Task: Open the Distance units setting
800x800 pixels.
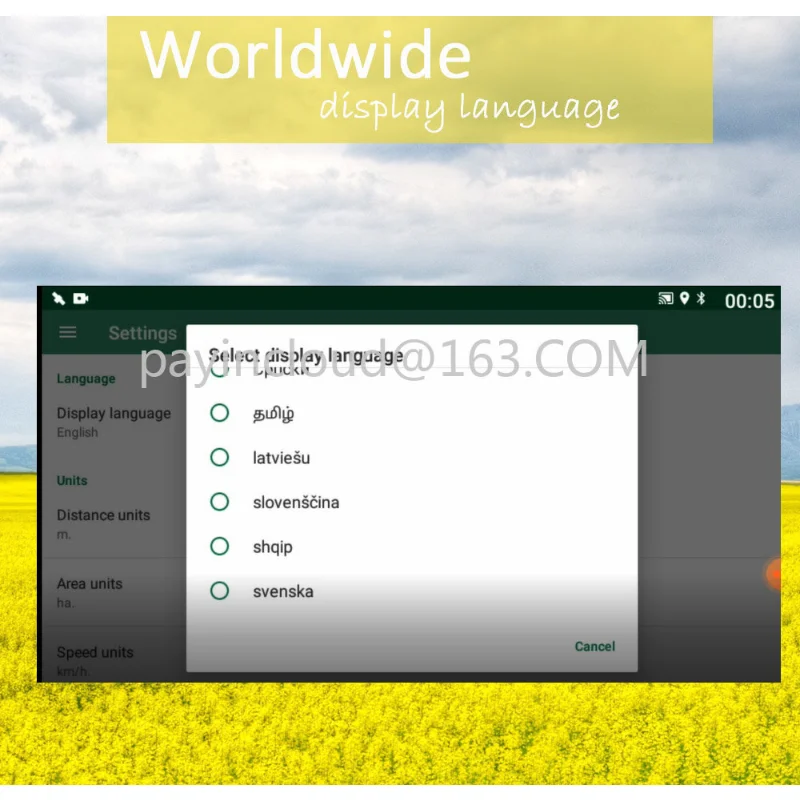Action: 114,524
